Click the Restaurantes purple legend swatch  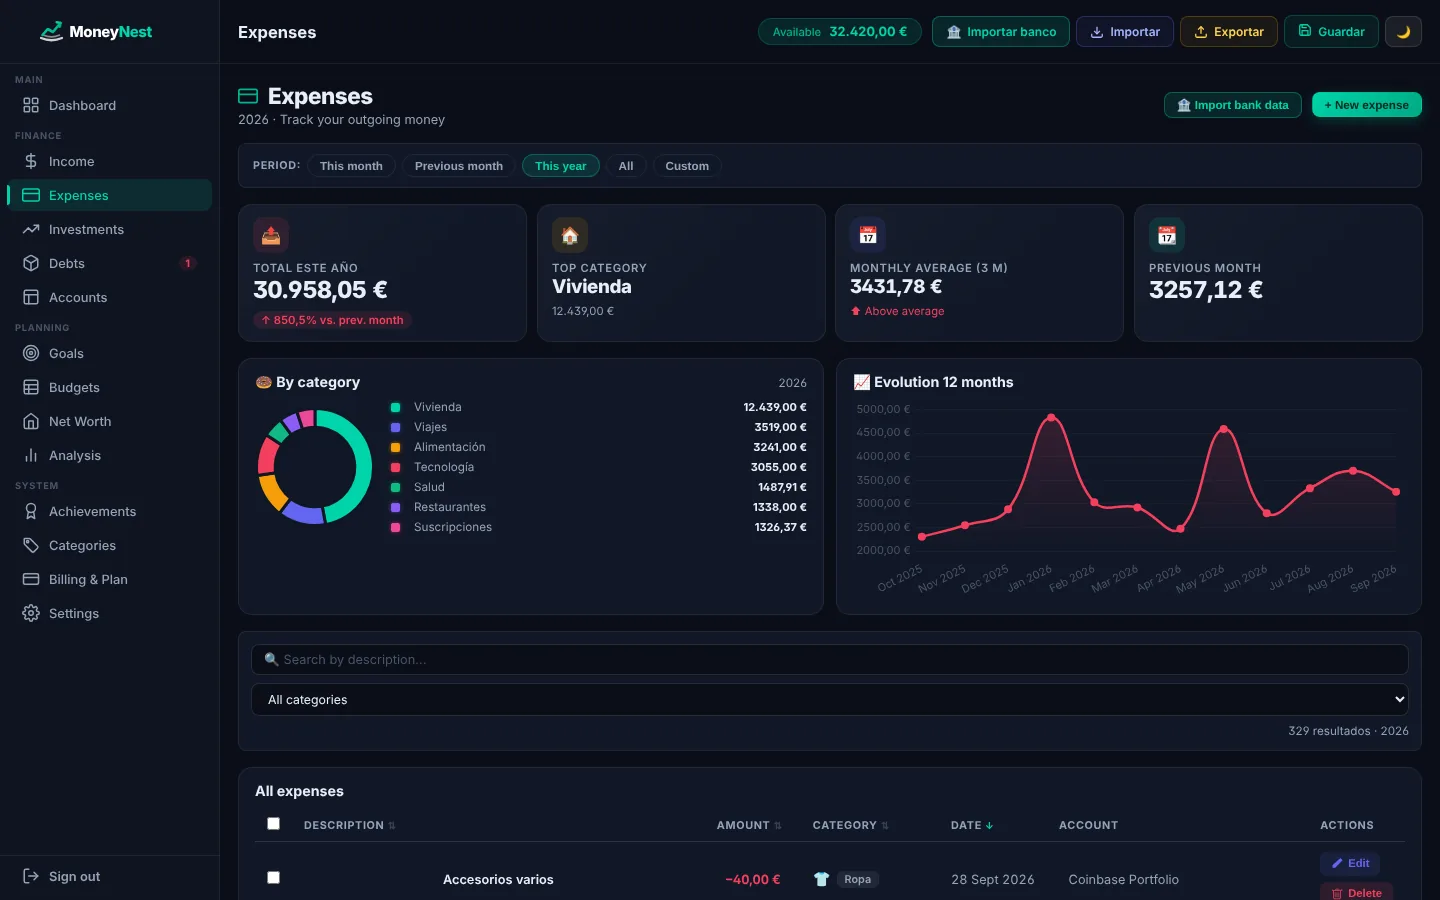point(395,507)
